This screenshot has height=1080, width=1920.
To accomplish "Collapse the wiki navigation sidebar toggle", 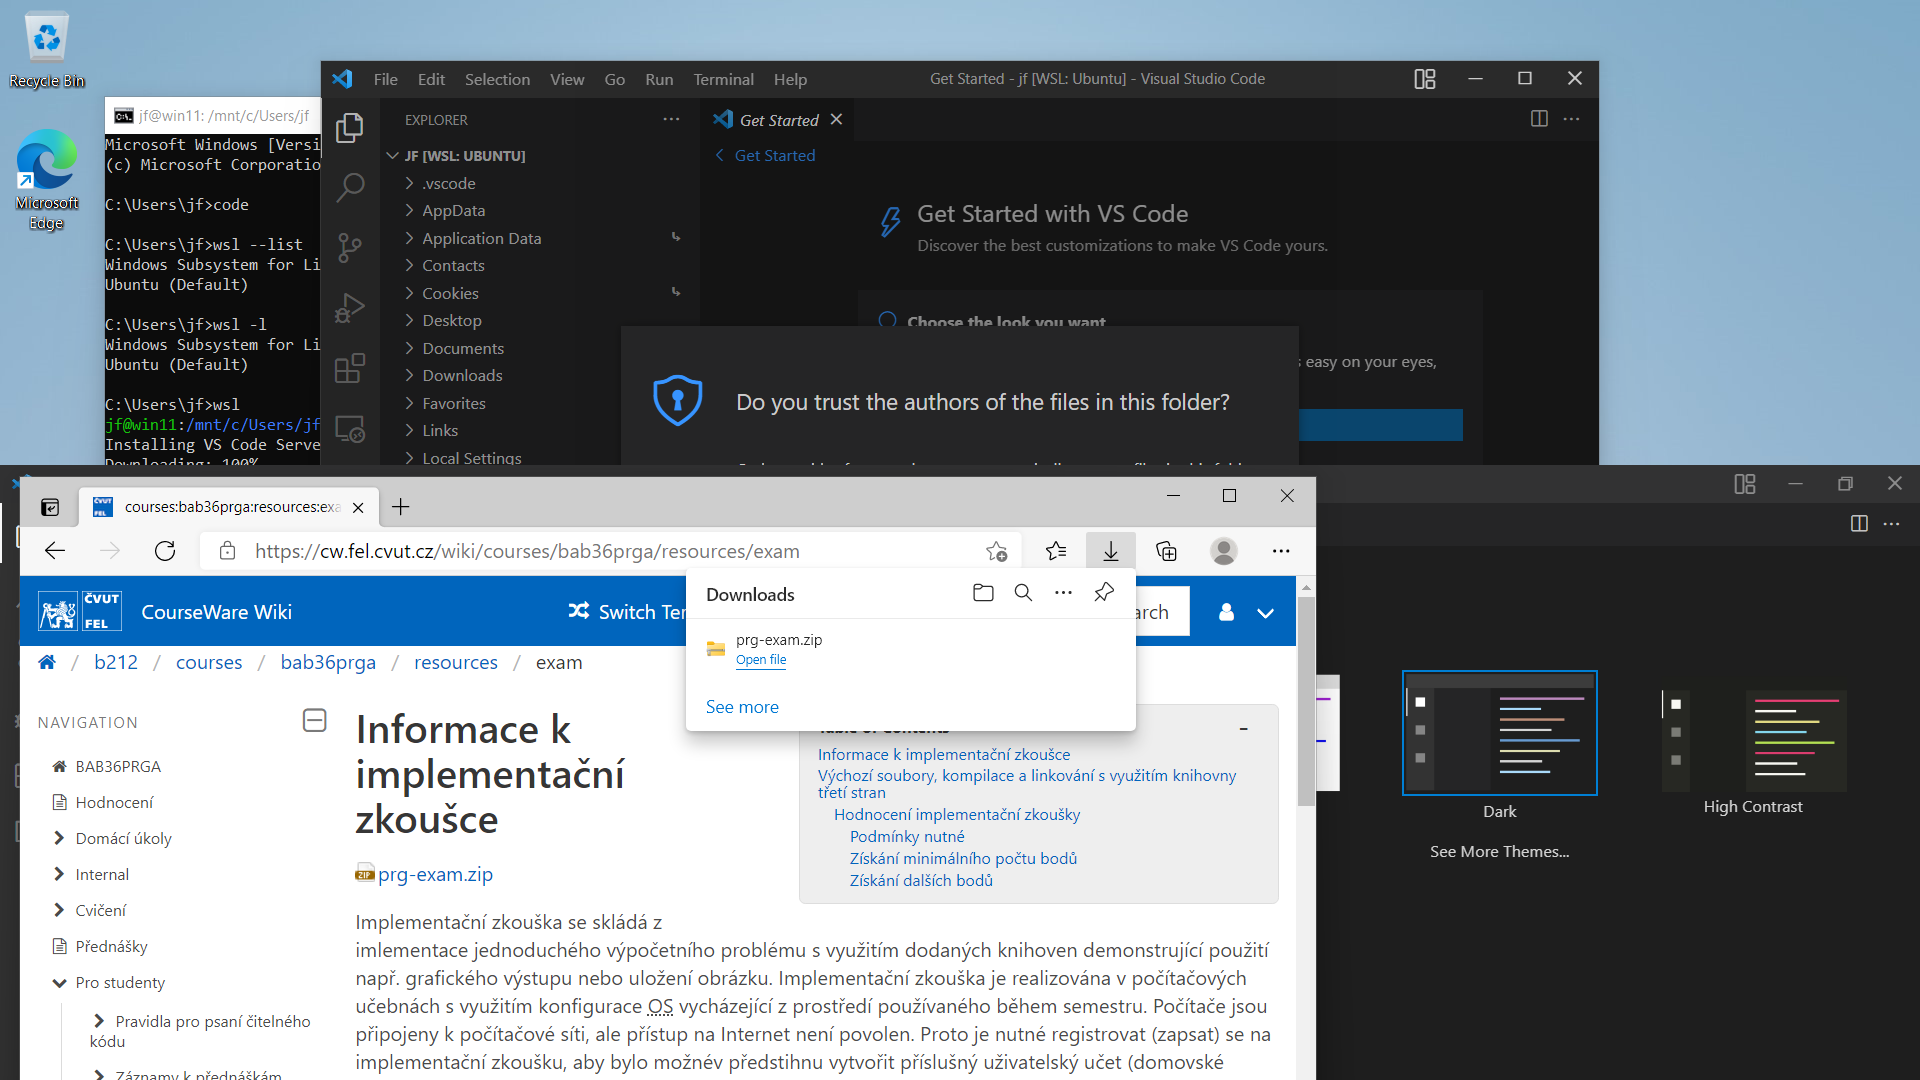I will [314, 720].
